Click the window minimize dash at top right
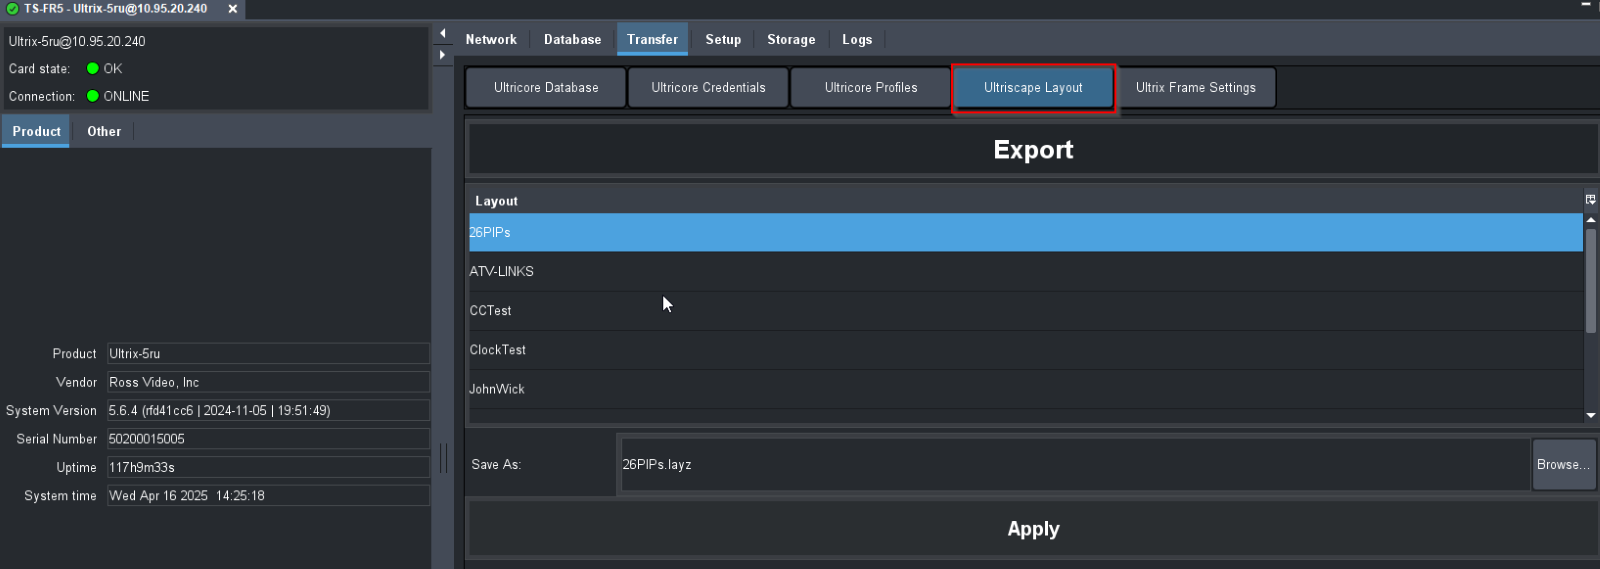The height and width of the screenshot is (569, 1600). tap(1585, 5)
